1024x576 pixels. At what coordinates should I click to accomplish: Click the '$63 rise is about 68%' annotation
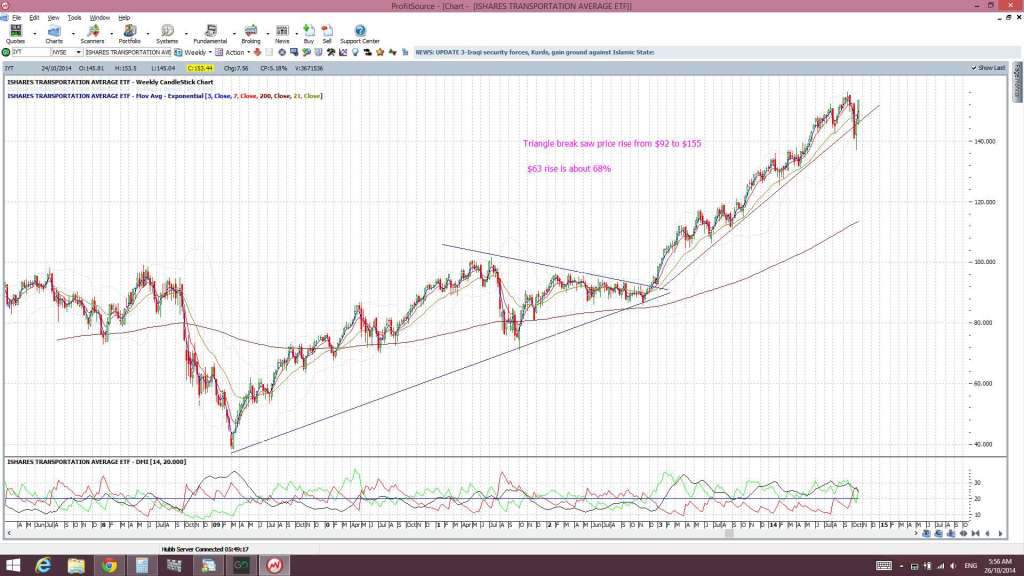(x=569, y=168)
